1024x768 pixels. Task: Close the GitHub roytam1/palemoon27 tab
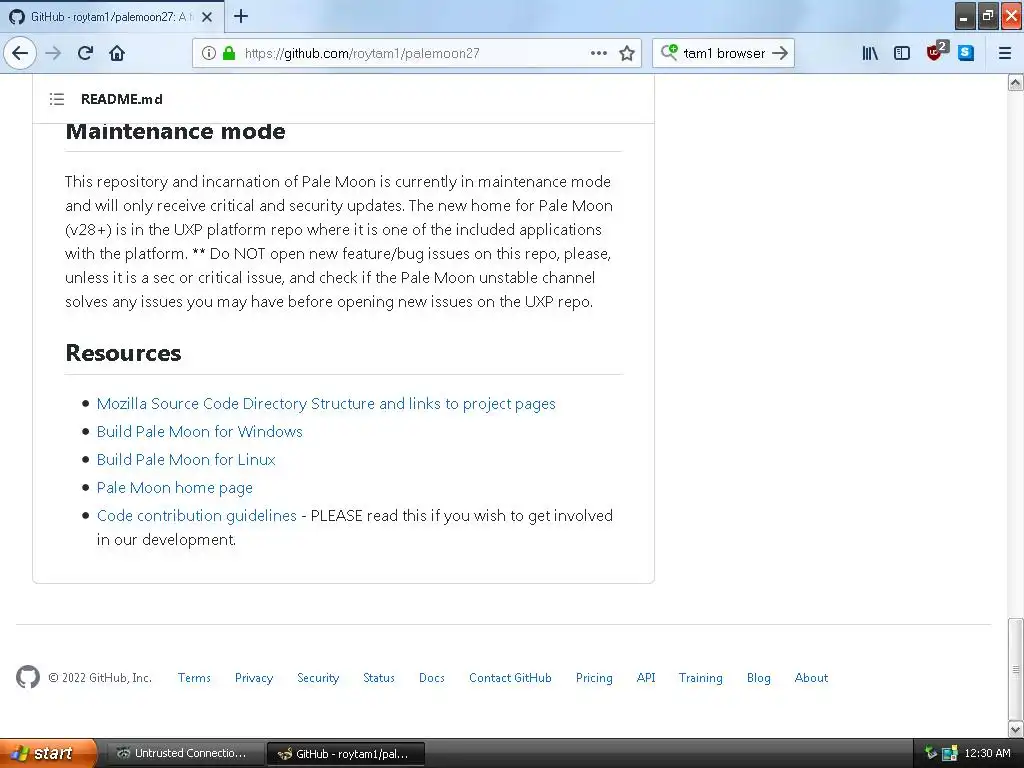point(207,17)
